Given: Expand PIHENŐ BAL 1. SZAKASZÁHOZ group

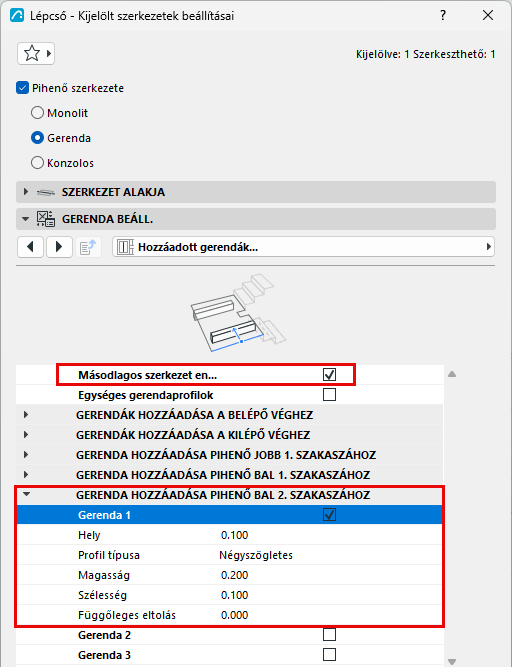Looking at the screenshot, I should [x=26, y=475].
